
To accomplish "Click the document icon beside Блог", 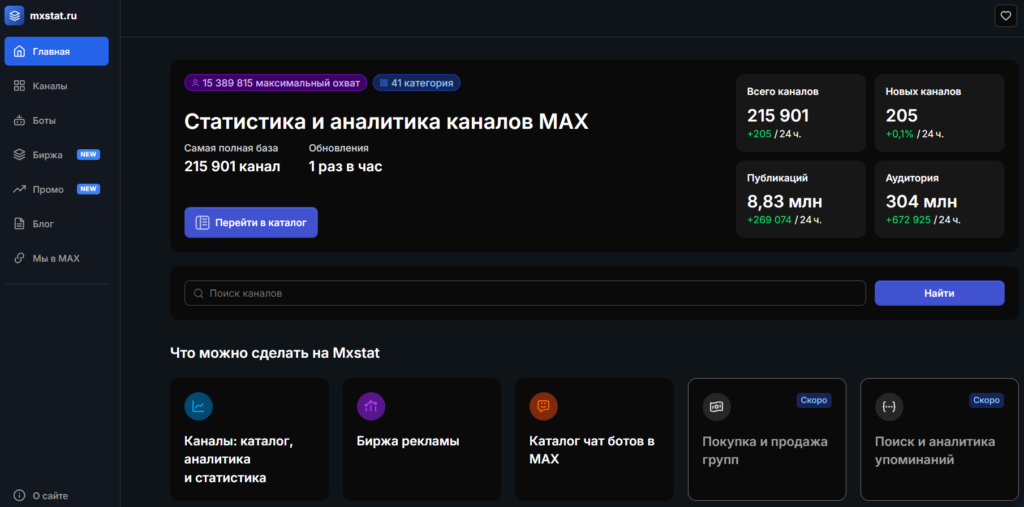I will [x=20, y=224].
